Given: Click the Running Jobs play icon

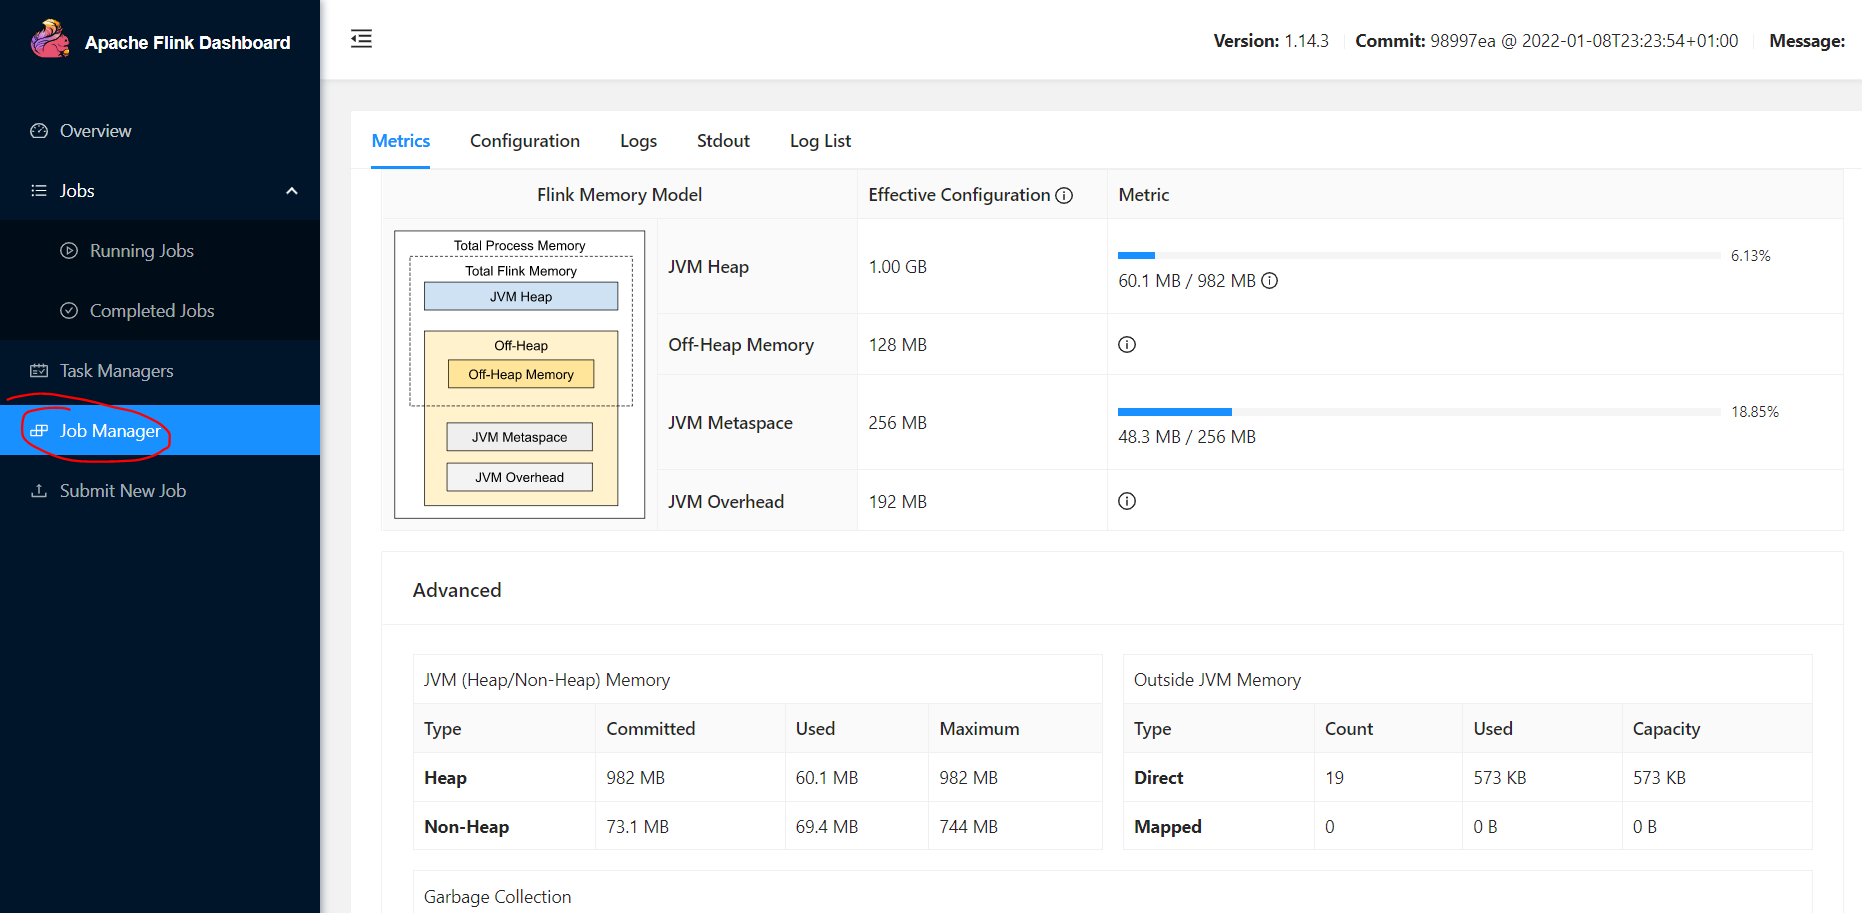Looking at the screenshot, I should coord(69,251).
